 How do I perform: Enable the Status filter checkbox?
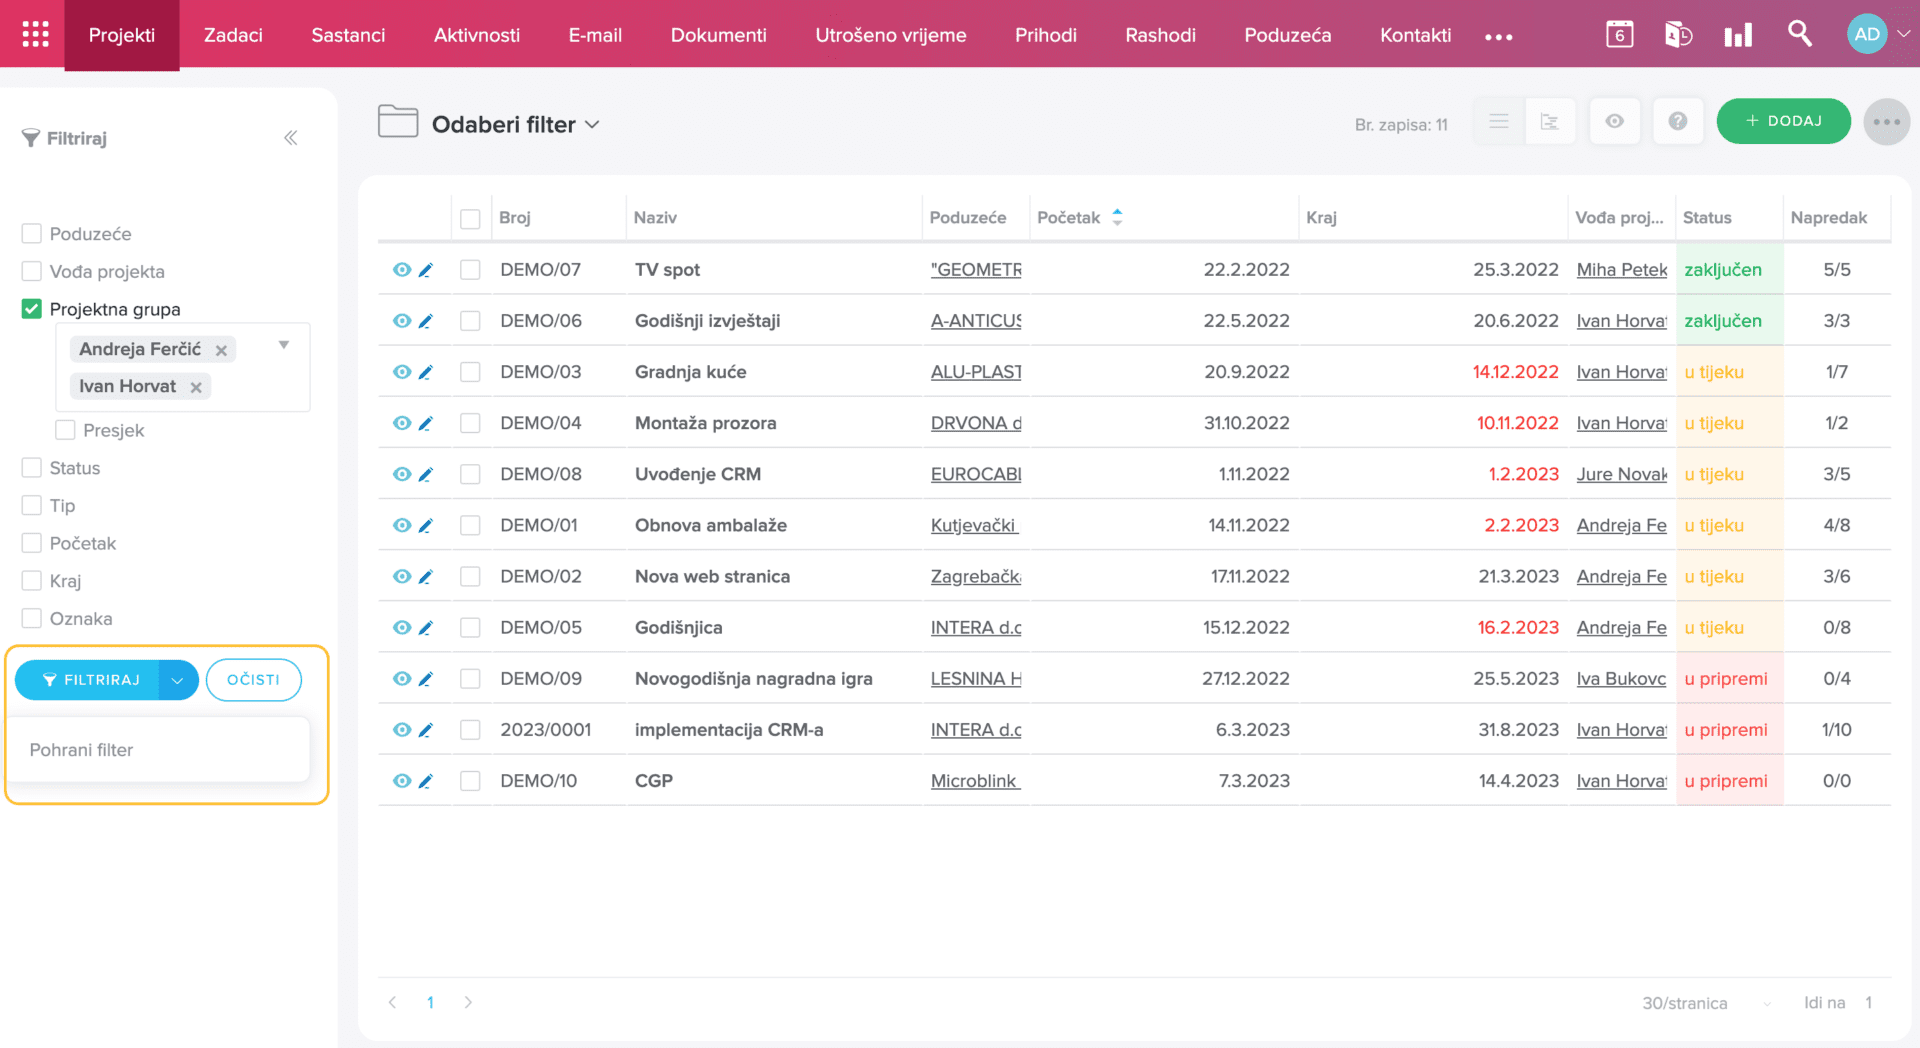[x=32, y=468]
